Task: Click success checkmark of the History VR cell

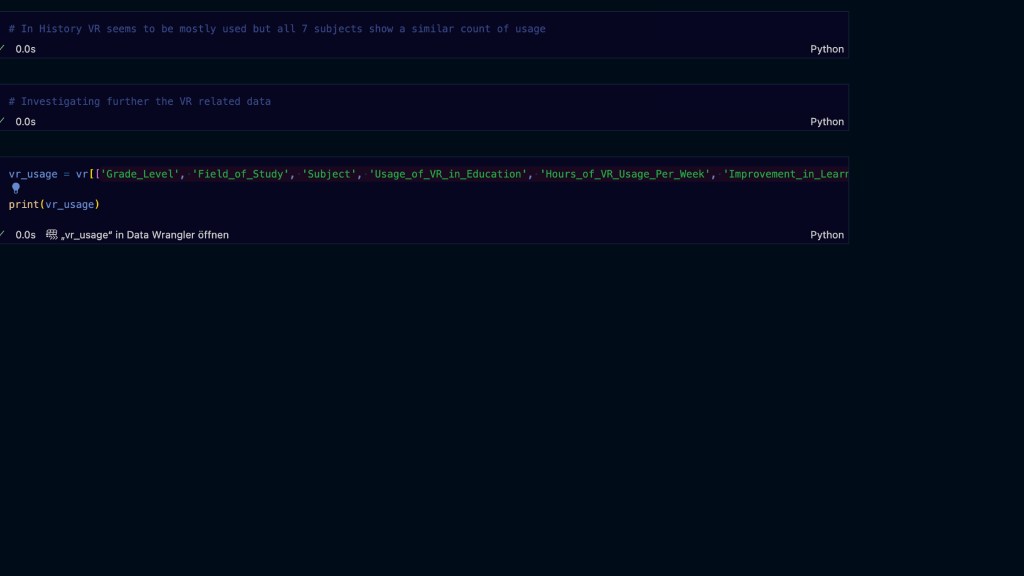Action: tap(3, 48)
